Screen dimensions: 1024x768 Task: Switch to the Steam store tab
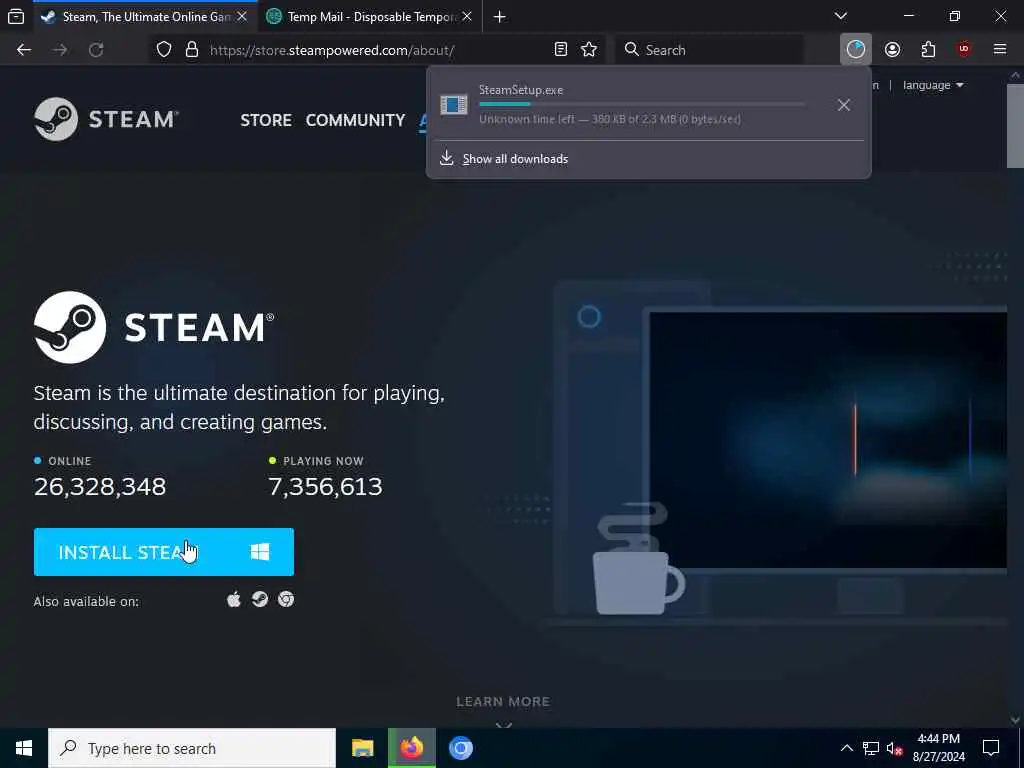pyautogui.click(x=146, y=17)
